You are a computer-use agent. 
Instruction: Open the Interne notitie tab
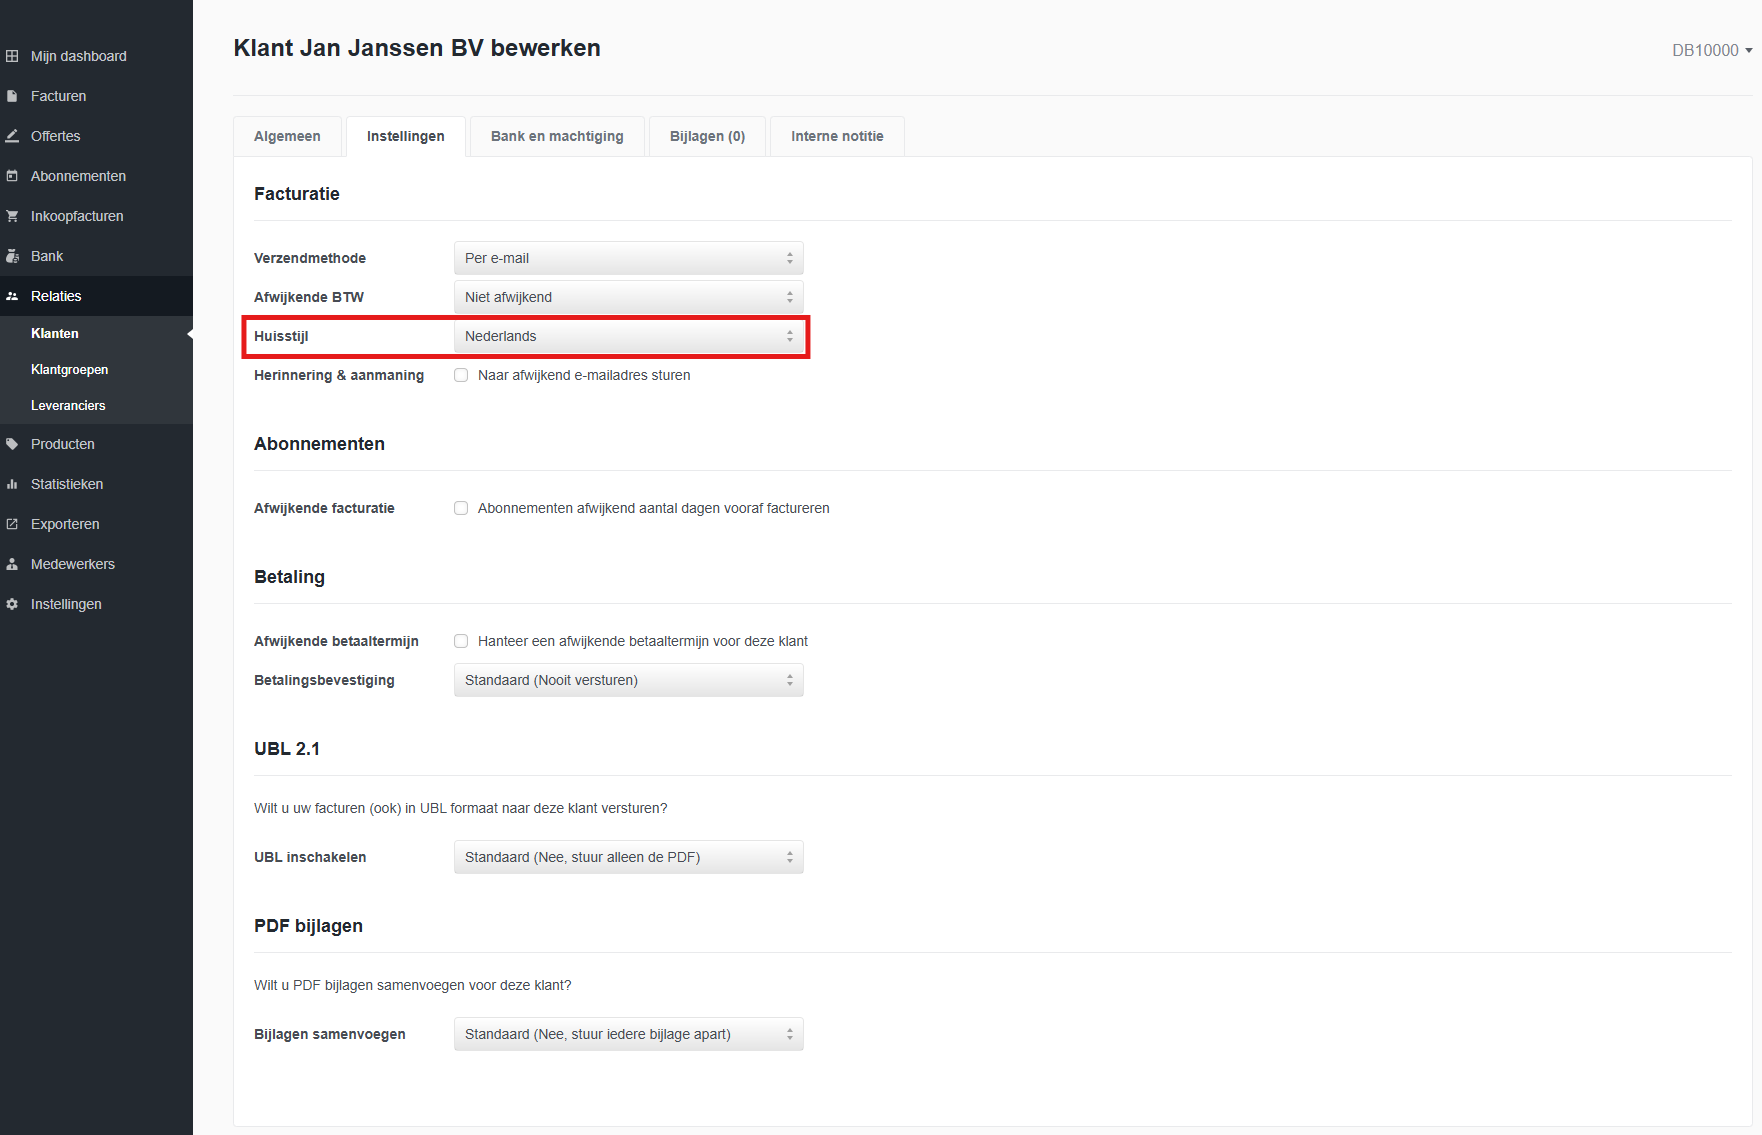[837, 136]
